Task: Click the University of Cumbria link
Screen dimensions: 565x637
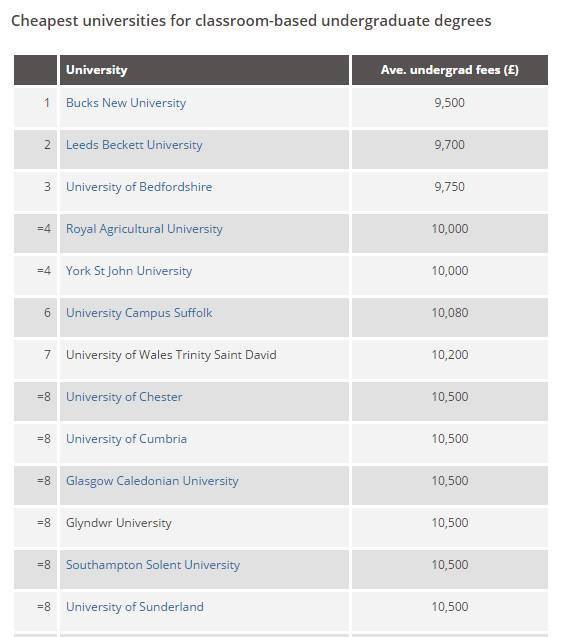Action: pos(126,439)
